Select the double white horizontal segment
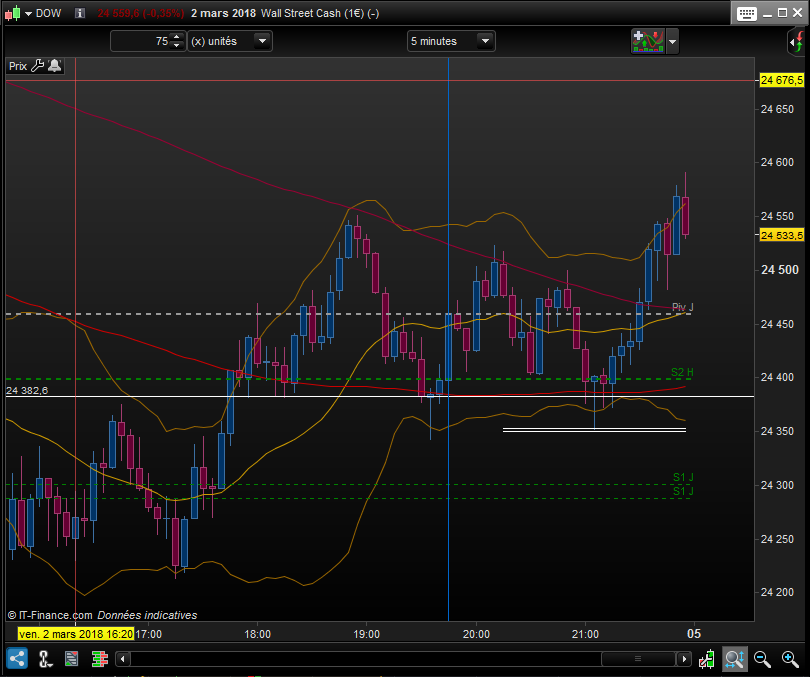Screen dimensions: 810x677 (x=594, y=430)
